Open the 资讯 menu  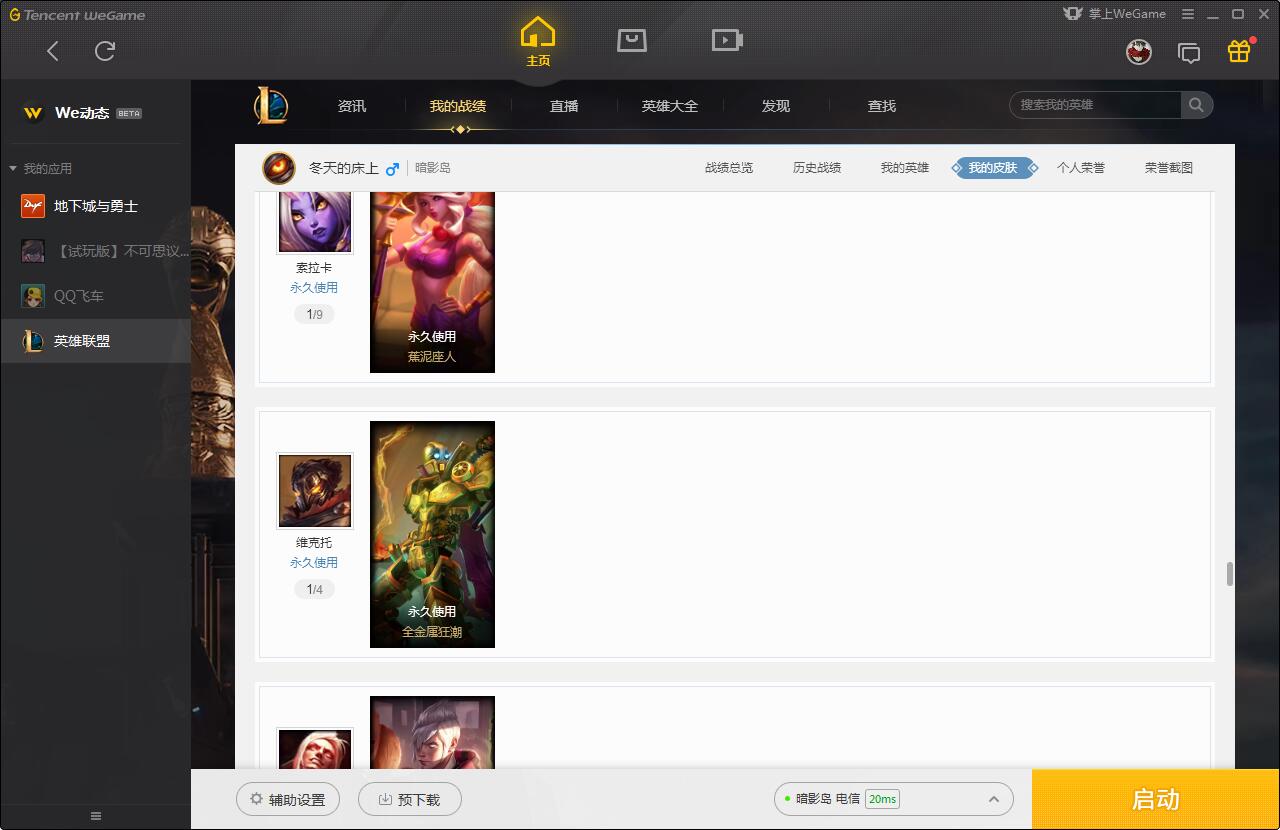tap(352, 106)
